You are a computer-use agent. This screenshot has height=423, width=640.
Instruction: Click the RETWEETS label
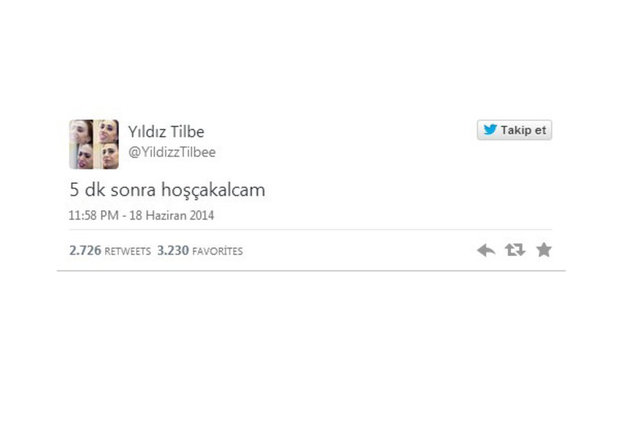coord(128,251)
